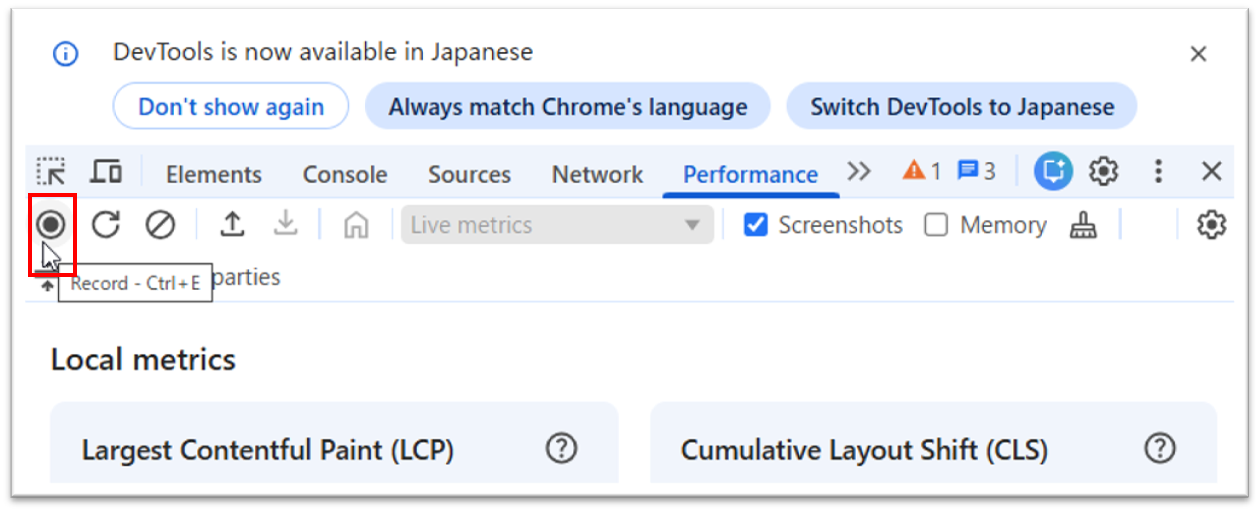Open the warning issues counter
The image size is (1260, 512).
[922, 172]
